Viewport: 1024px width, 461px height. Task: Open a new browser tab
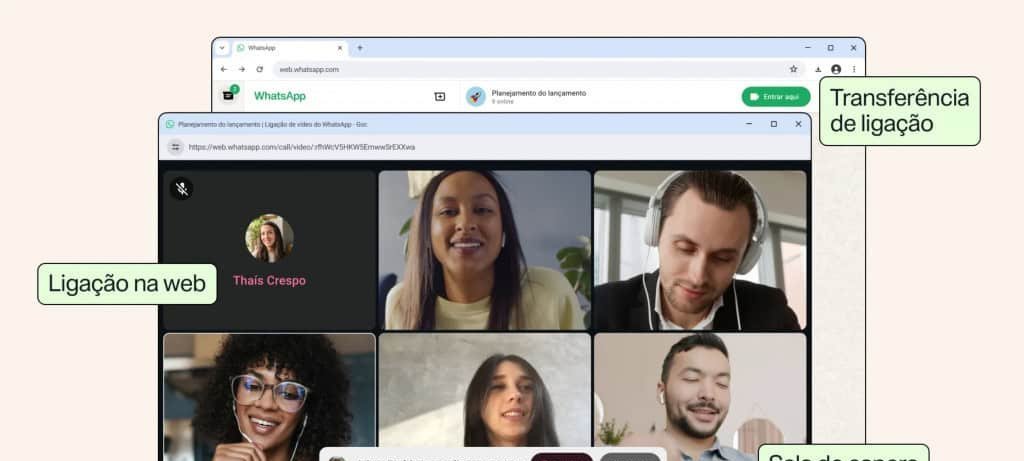click(x=360, y=48)
